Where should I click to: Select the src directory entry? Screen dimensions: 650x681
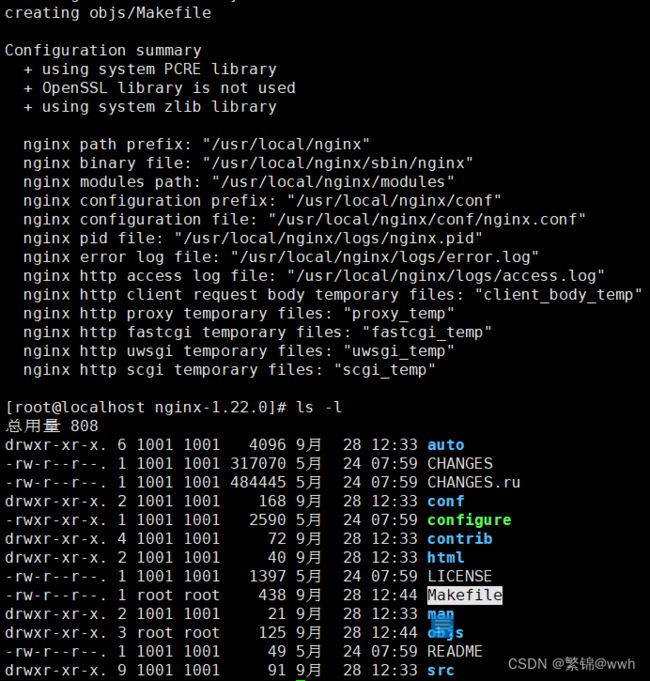(x=441, y=670)
